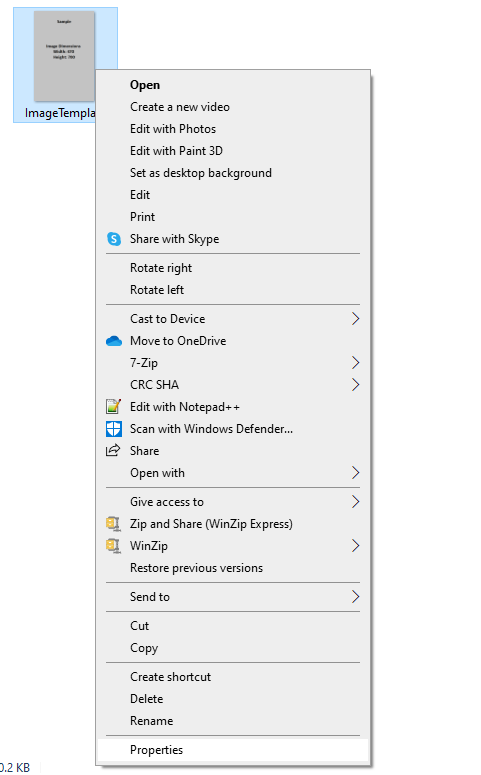Image resolution: width=481 pixels, height=775 pixels.
Task: Click the Share arrow icon
Action: coord(113,450)
